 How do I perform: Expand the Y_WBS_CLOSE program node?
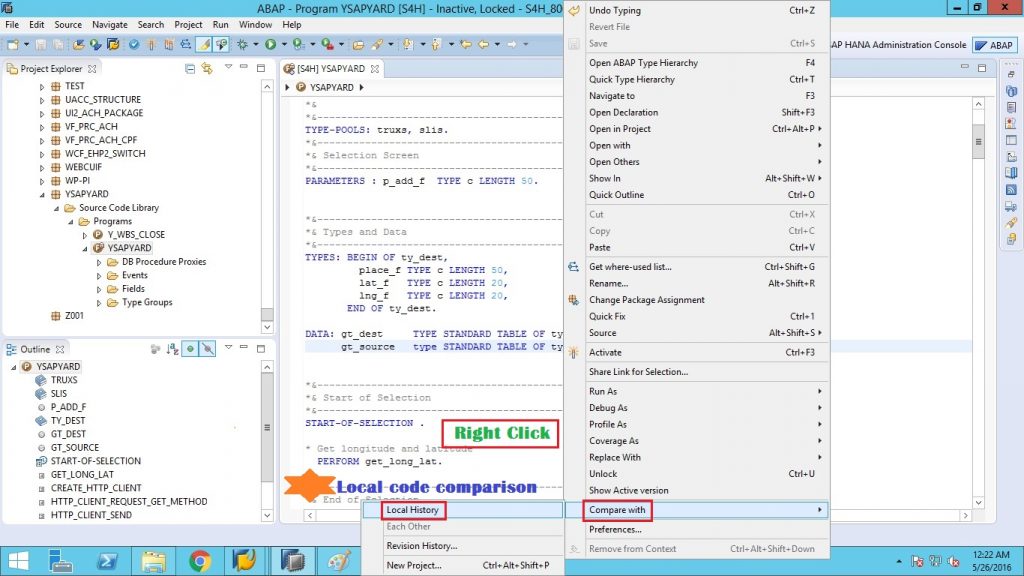(84, 234)
